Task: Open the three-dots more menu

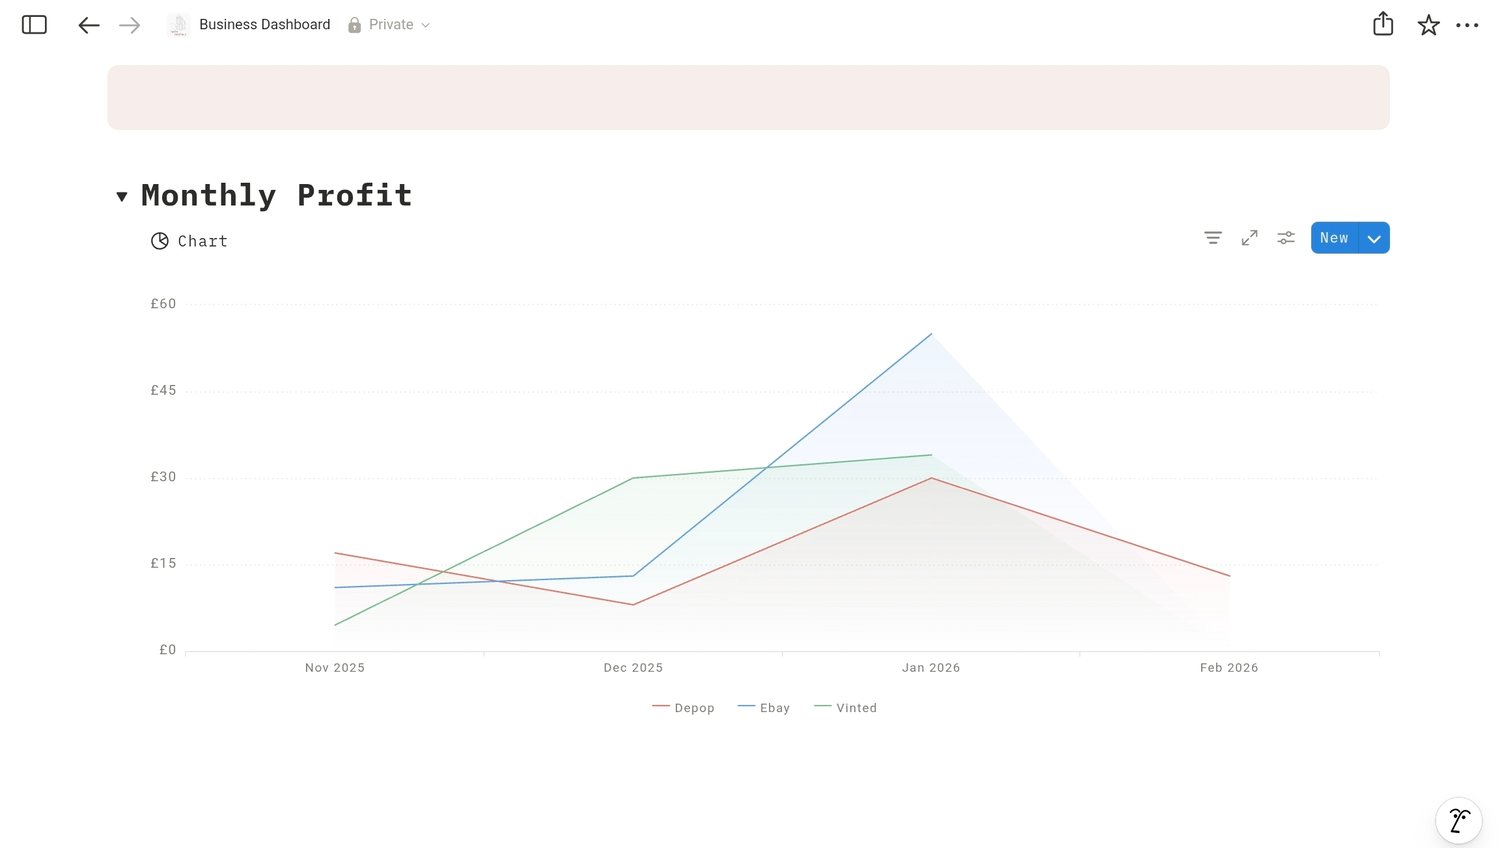Action: point(1467,25)
